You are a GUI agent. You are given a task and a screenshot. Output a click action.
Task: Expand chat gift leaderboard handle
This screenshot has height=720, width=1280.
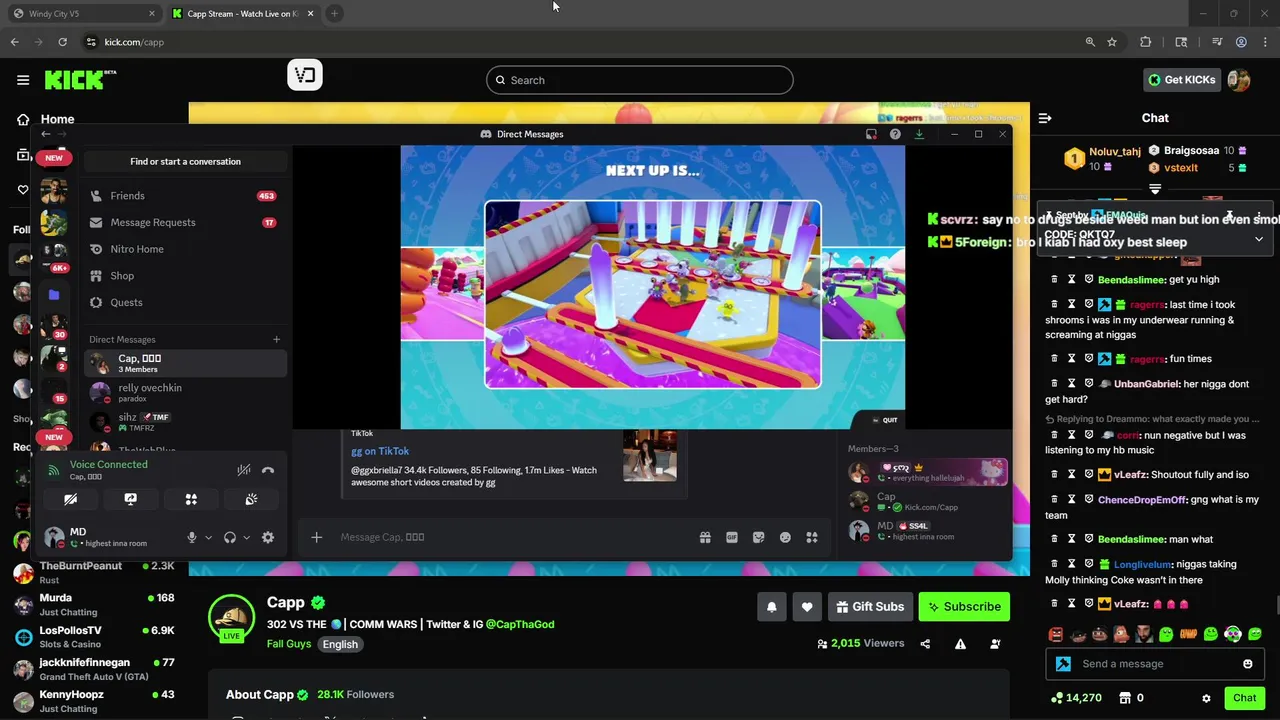(x=1155, y=188)
